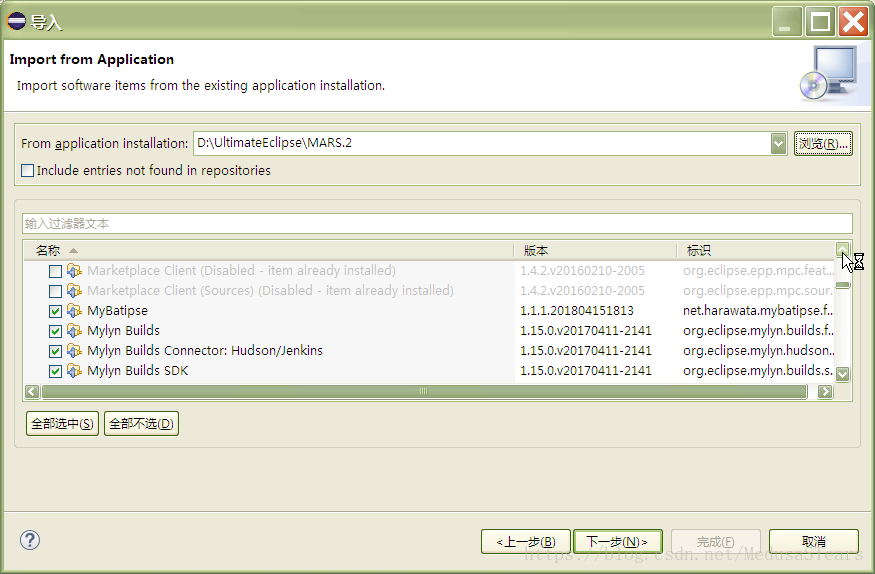Sort by the 名称 column header

(x=268, y=250)
